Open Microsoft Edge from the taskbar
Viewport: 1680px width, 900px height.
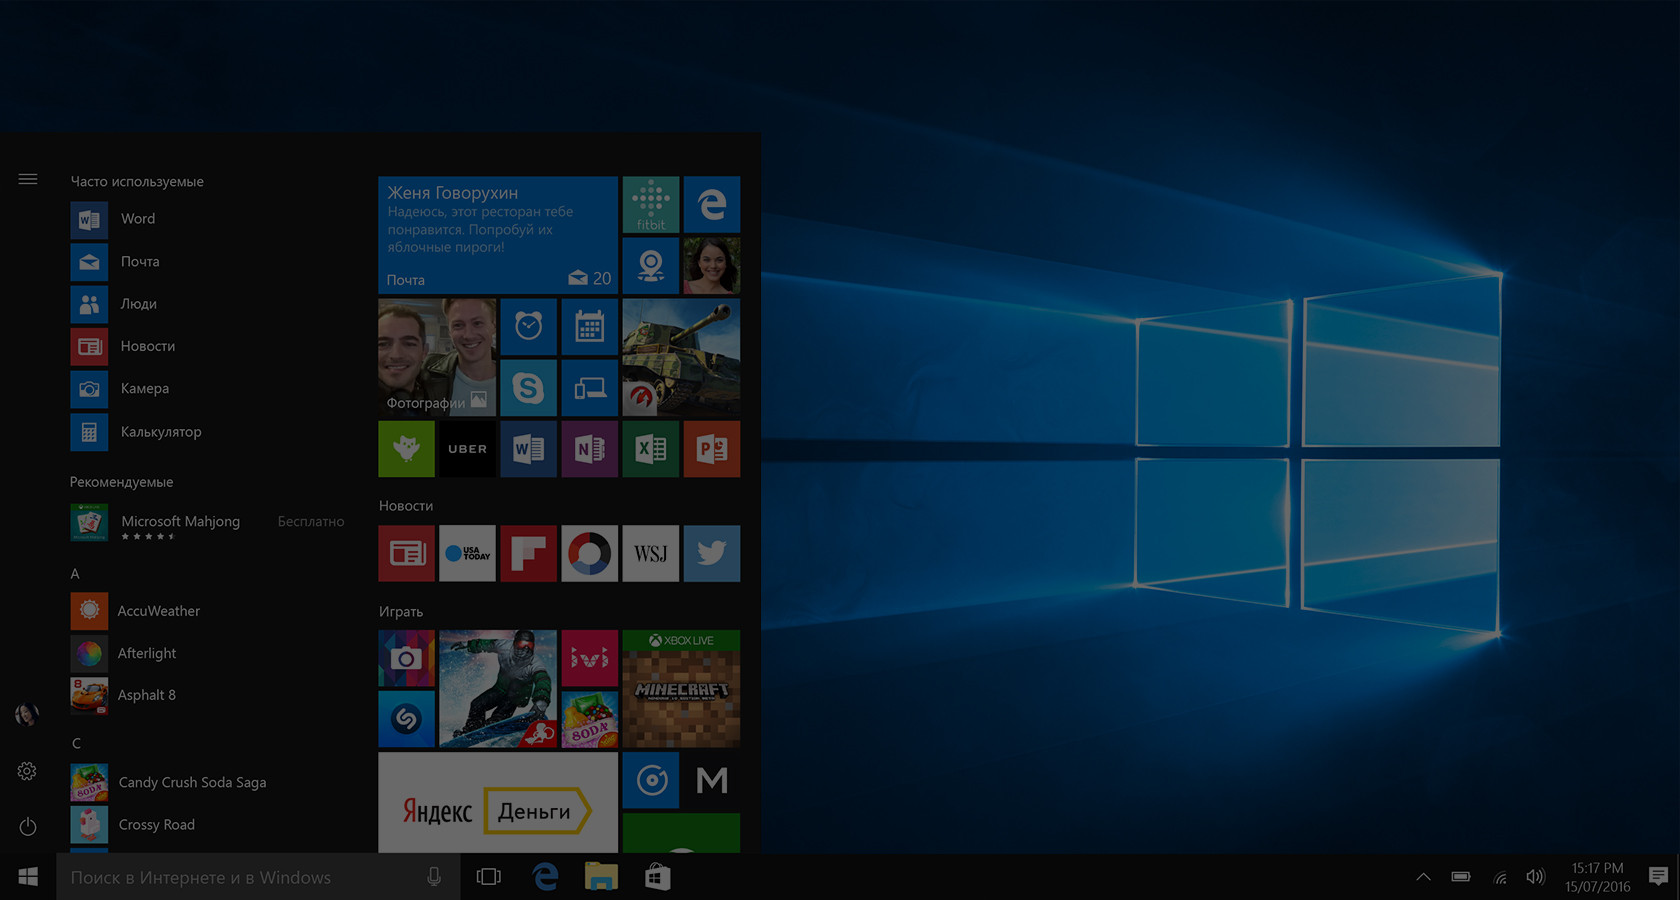click(x=545, y=876)
